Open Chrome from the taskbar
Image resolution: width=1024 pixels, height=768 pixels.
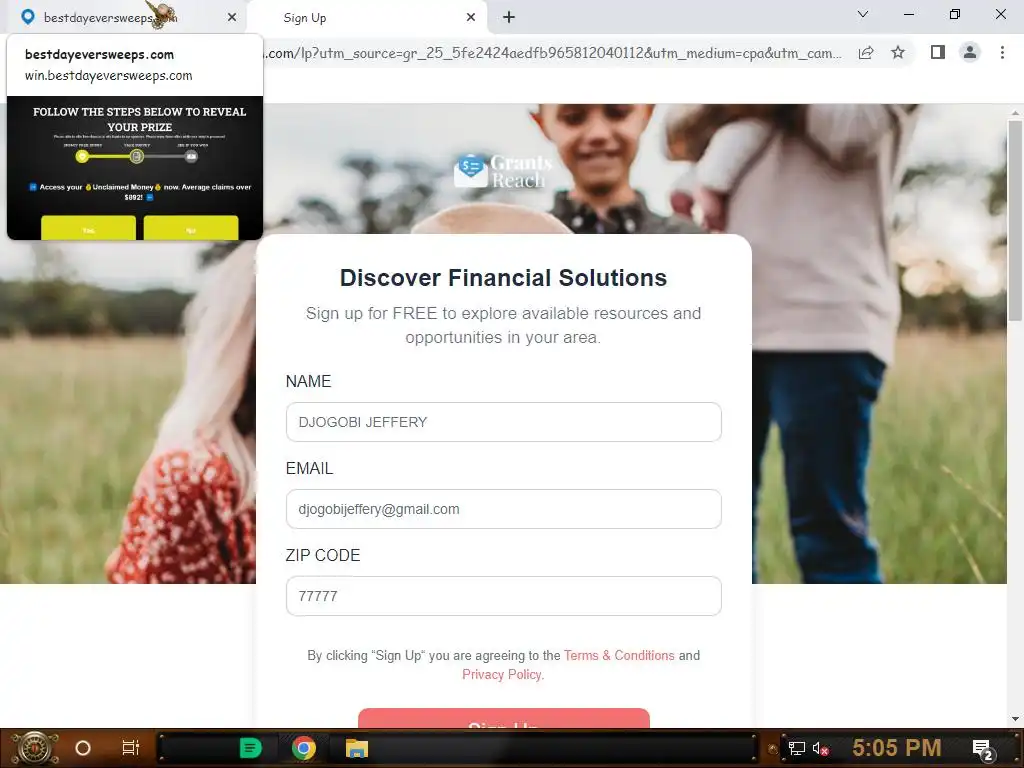click(x=304, y=748)
